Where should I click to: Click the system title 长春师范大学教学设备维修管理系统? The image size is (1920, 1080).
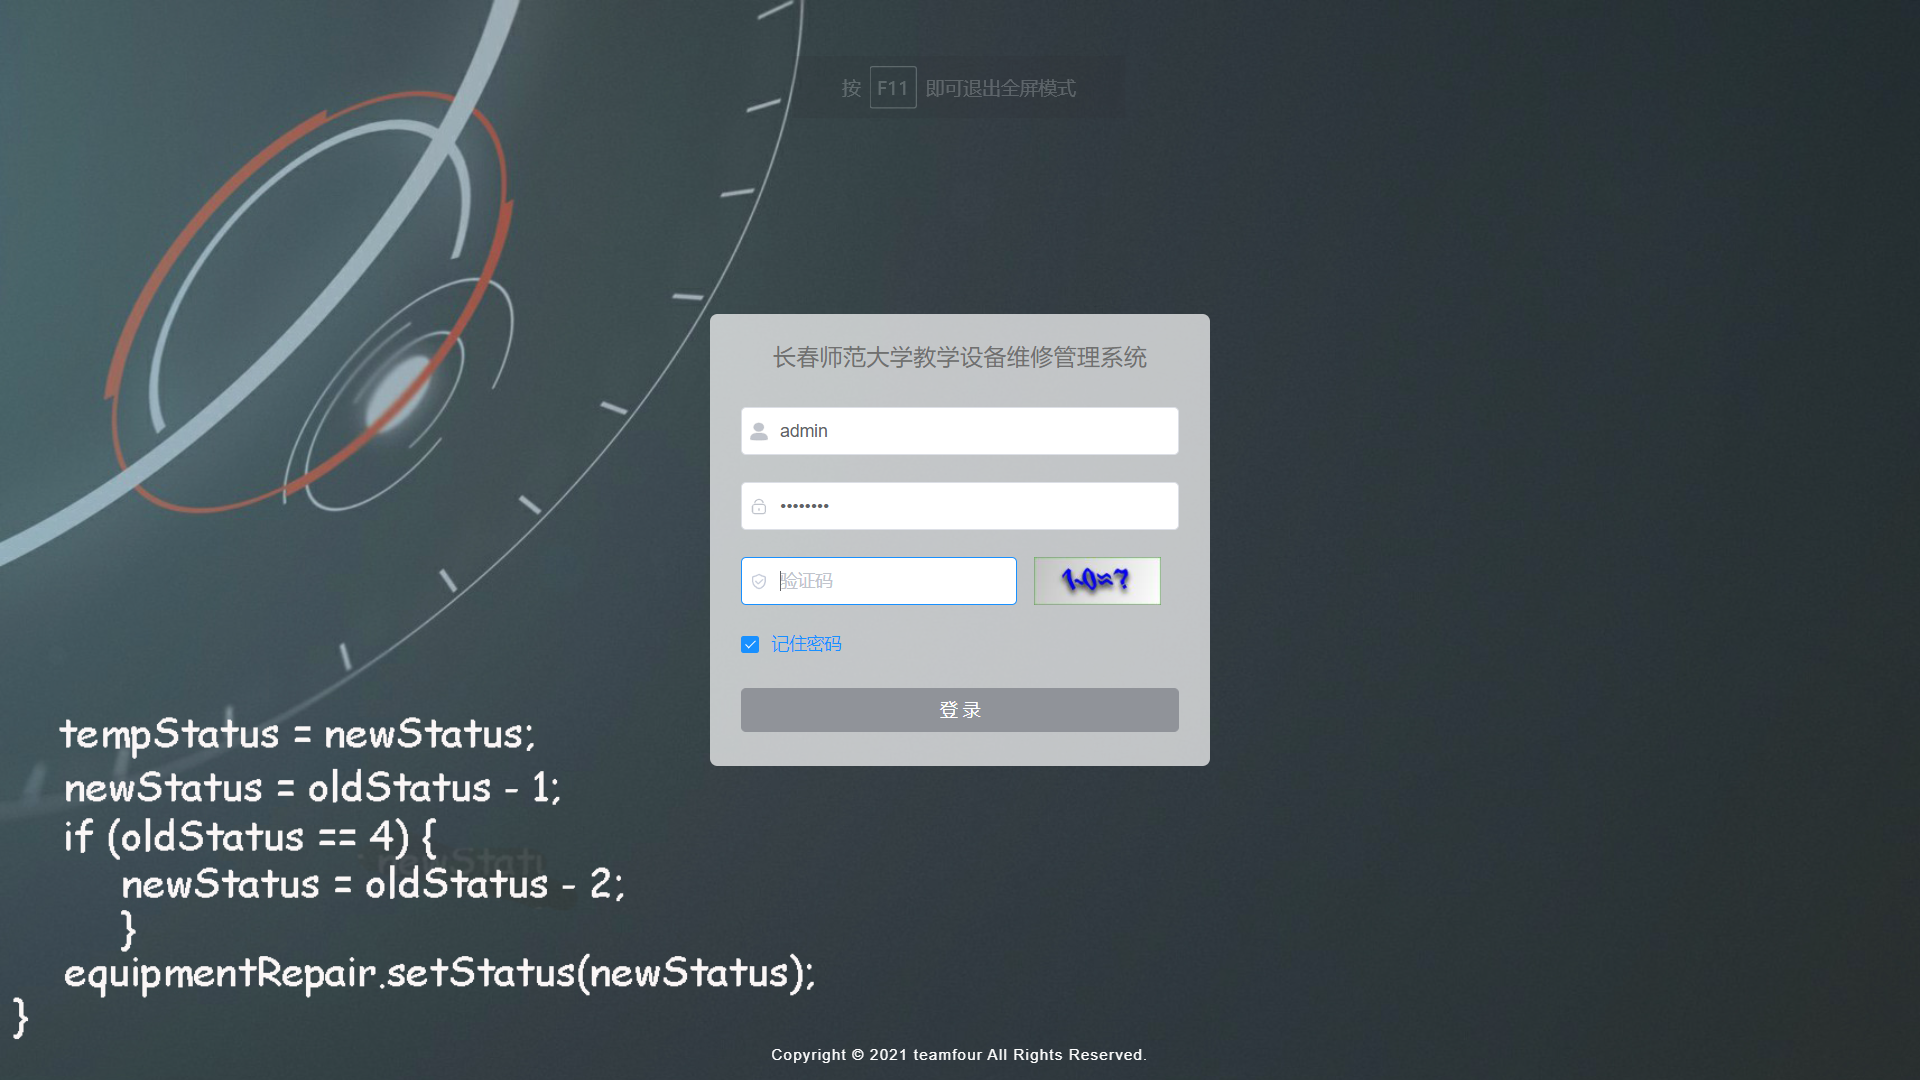pyautogui.click(x=959, y=358)
